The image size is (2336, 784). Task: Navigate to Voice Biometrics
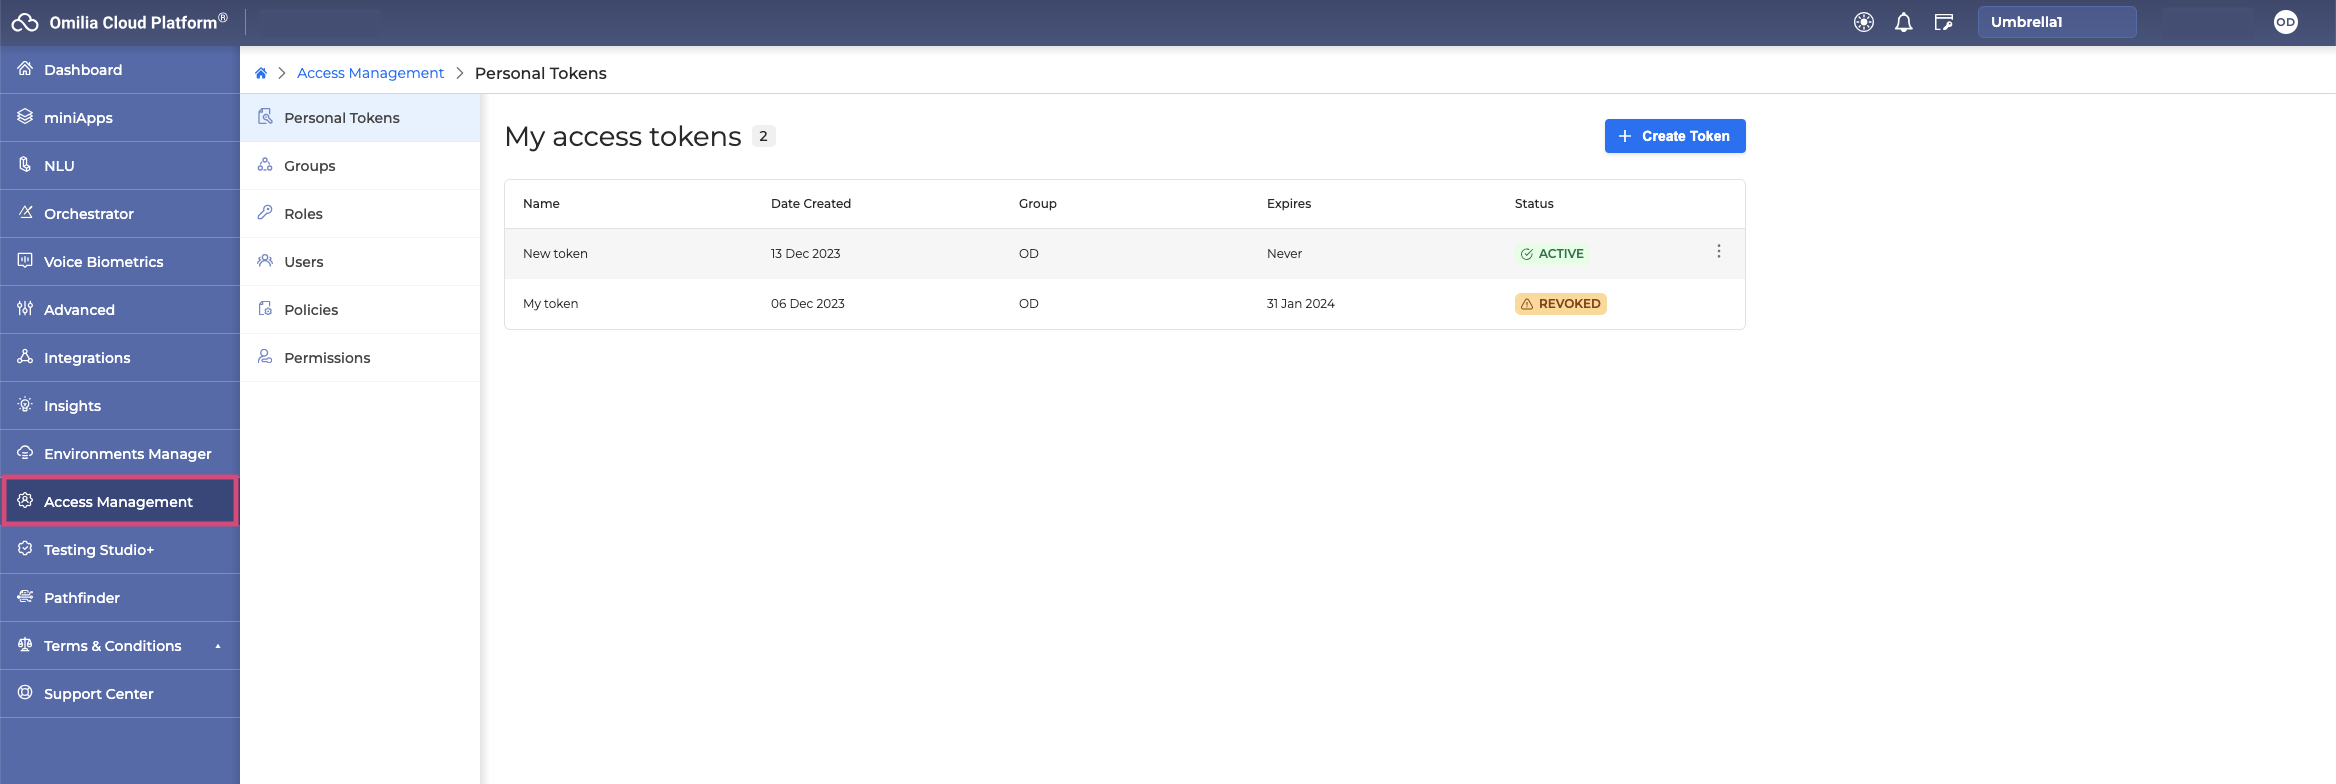click(x=103, y=262)
